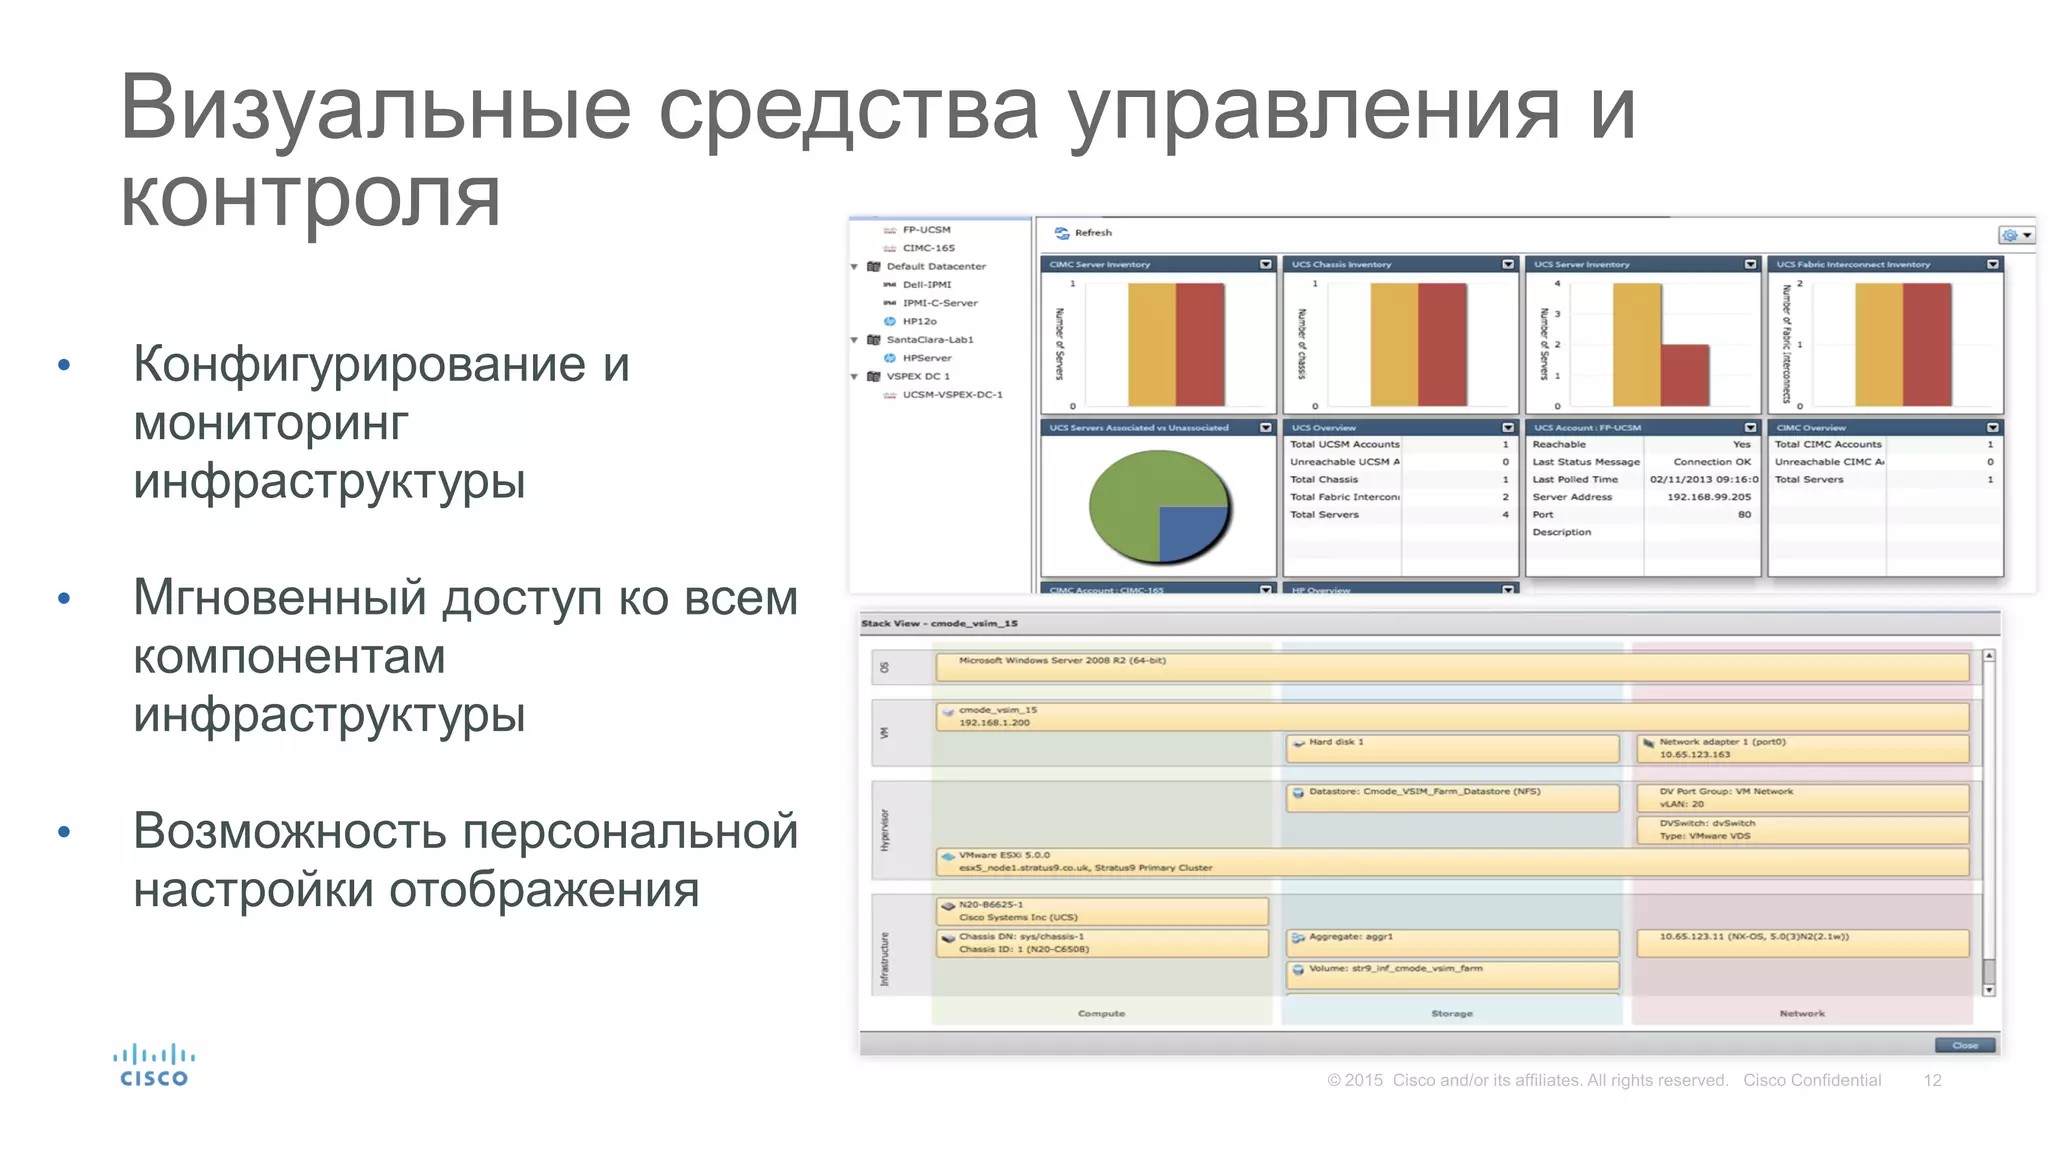Collapse the VSPEX DC 1 tree node
The width and height of the screenshot is (2048, 1152).
tap(855, 377)
